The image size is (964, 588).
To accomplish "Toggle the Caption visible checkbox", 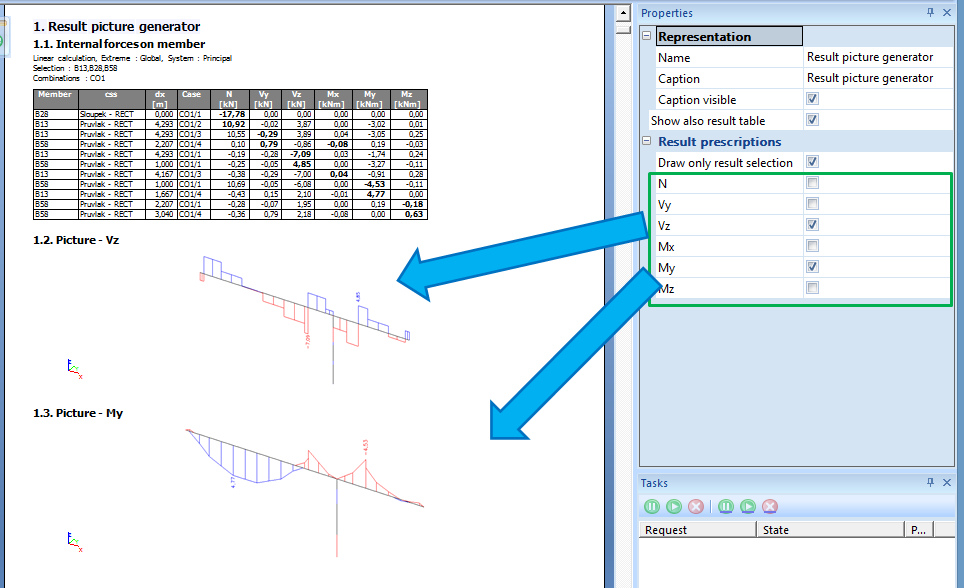I will pos(813,99).
